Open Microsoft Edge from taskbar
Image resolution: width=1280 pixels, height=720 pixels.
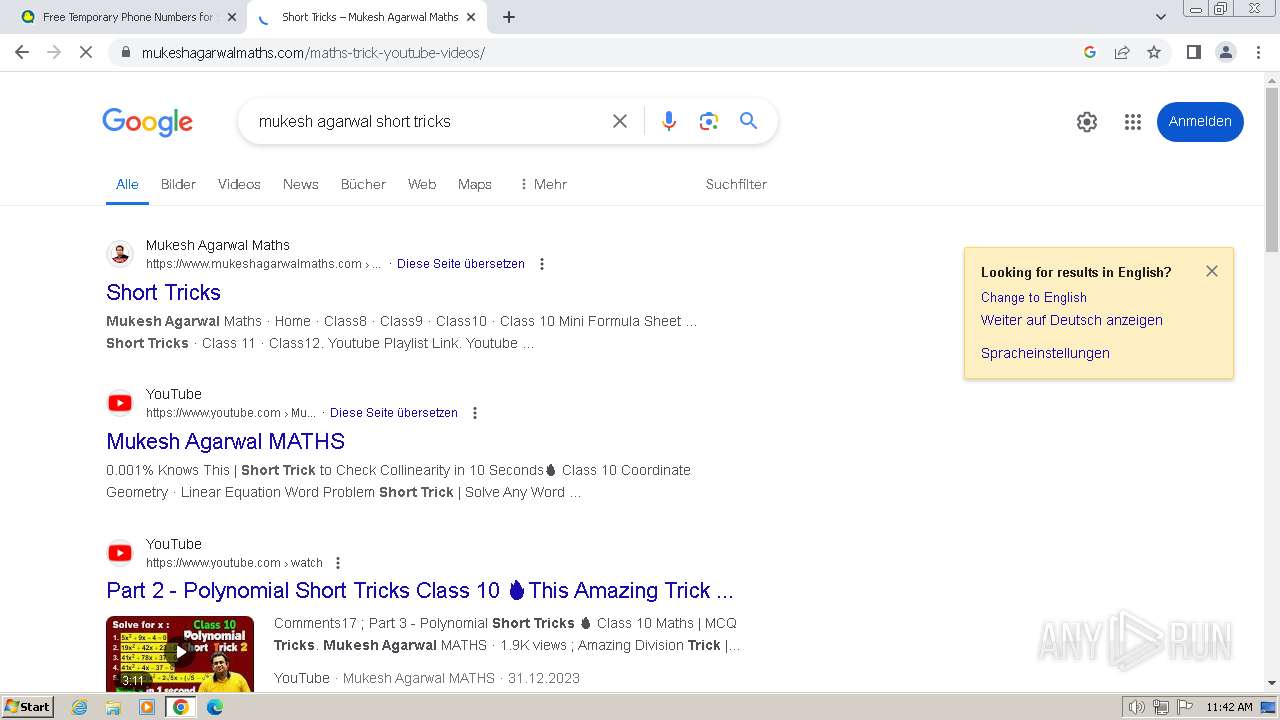click(x=214, y=707)
